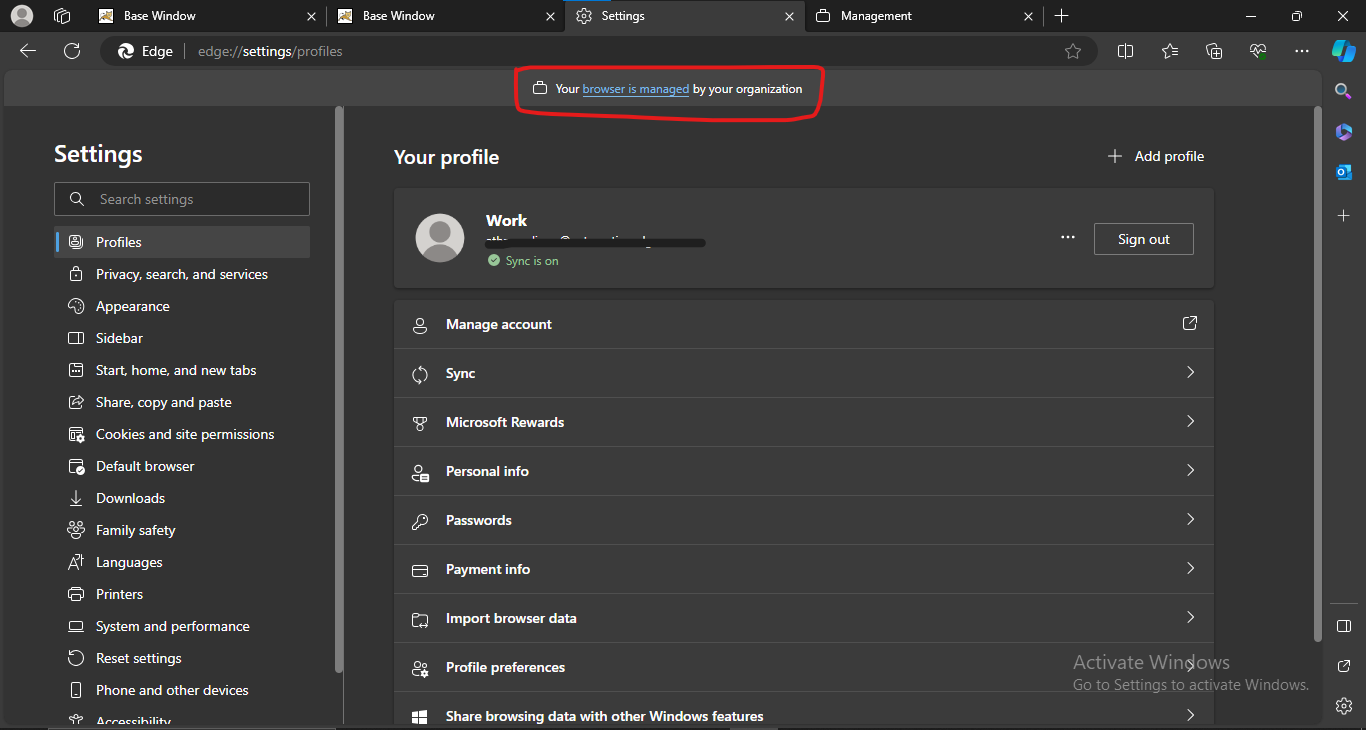This screenshot has width=1366, height=730.
Task: Refresh the page with the reload icon
Action: [x=71, y=51]
